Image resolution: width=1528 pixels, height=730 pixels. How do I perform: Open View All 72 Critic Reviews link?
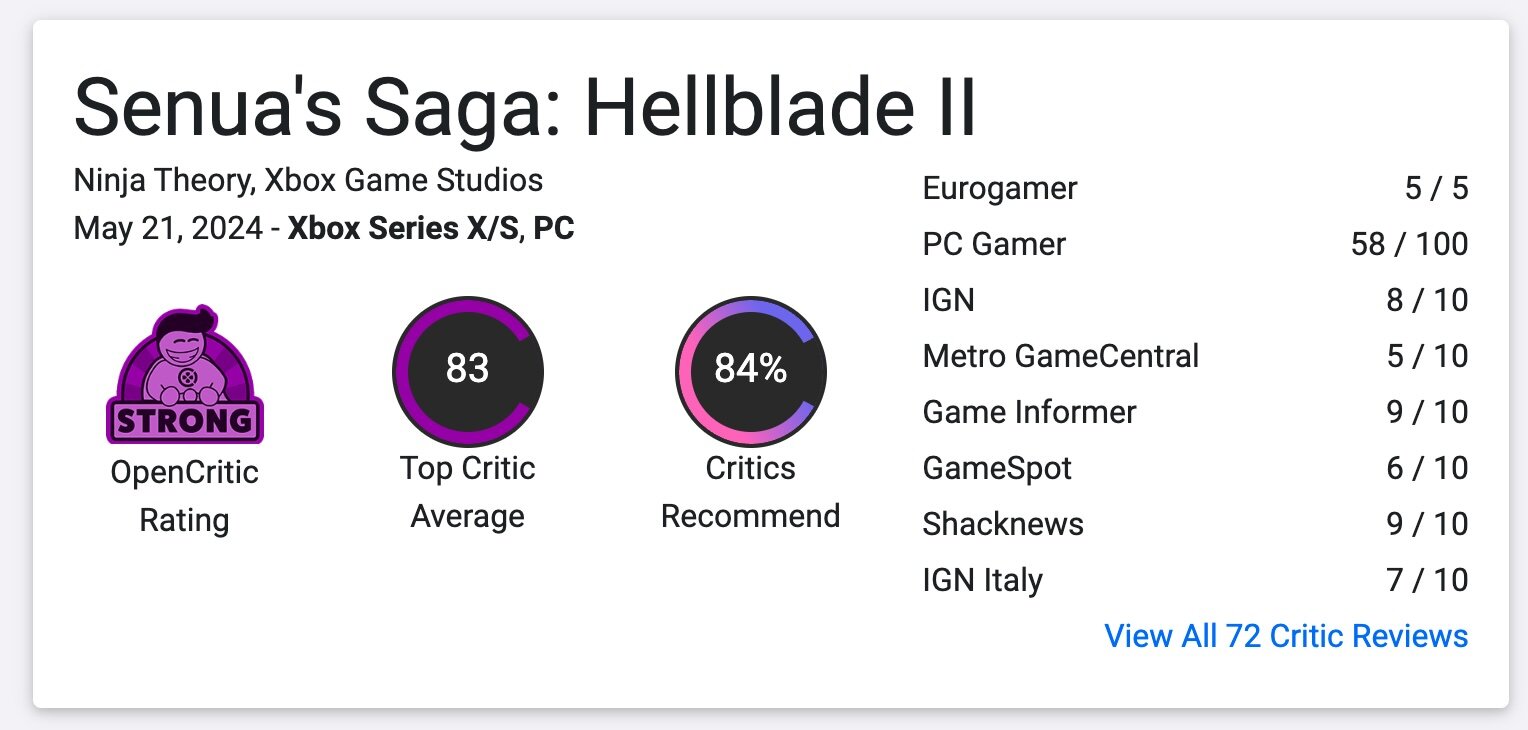[x=1286, y=636]
